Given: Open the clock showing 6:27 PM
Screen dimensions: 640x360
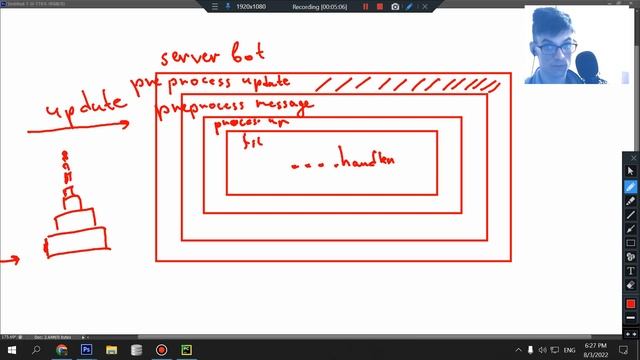Looking at the screenshot, I should [596, 350].
